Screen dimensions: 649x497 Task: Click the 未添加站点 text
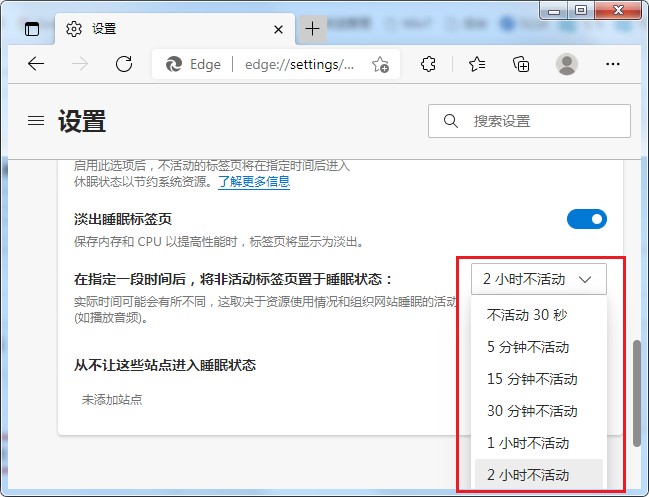(x=112, y=399)
